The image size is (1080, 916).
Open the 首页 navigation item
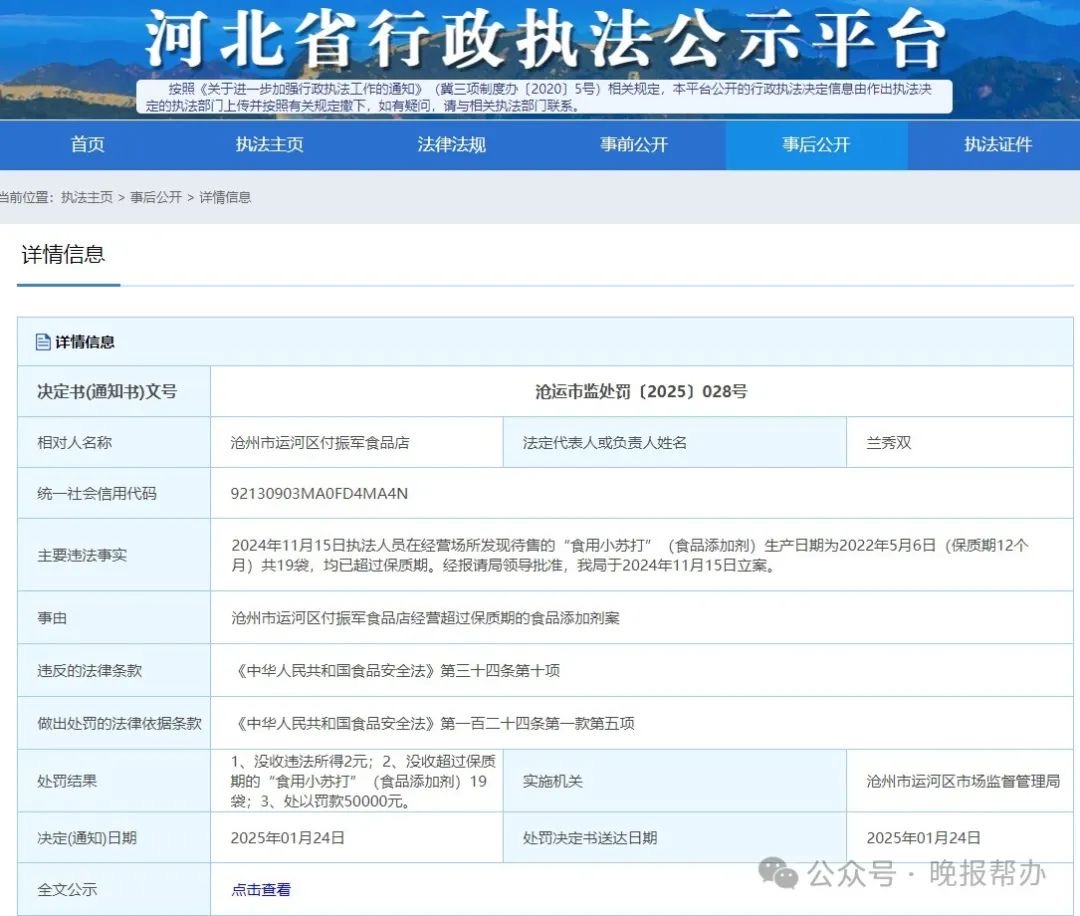[x=87, y=145]
